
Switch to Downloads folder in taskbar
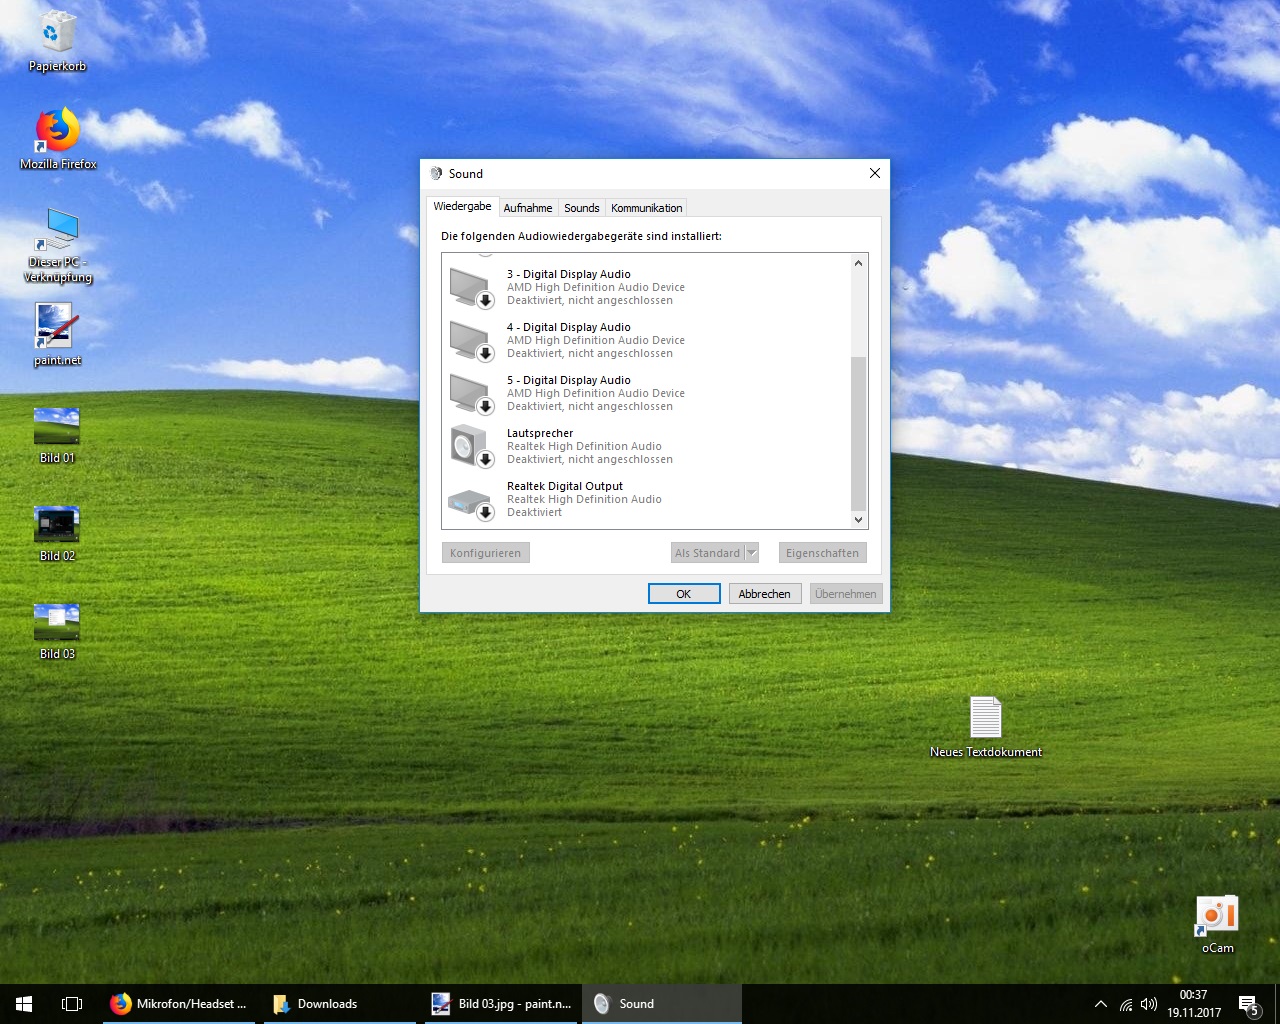point(340,1004)
